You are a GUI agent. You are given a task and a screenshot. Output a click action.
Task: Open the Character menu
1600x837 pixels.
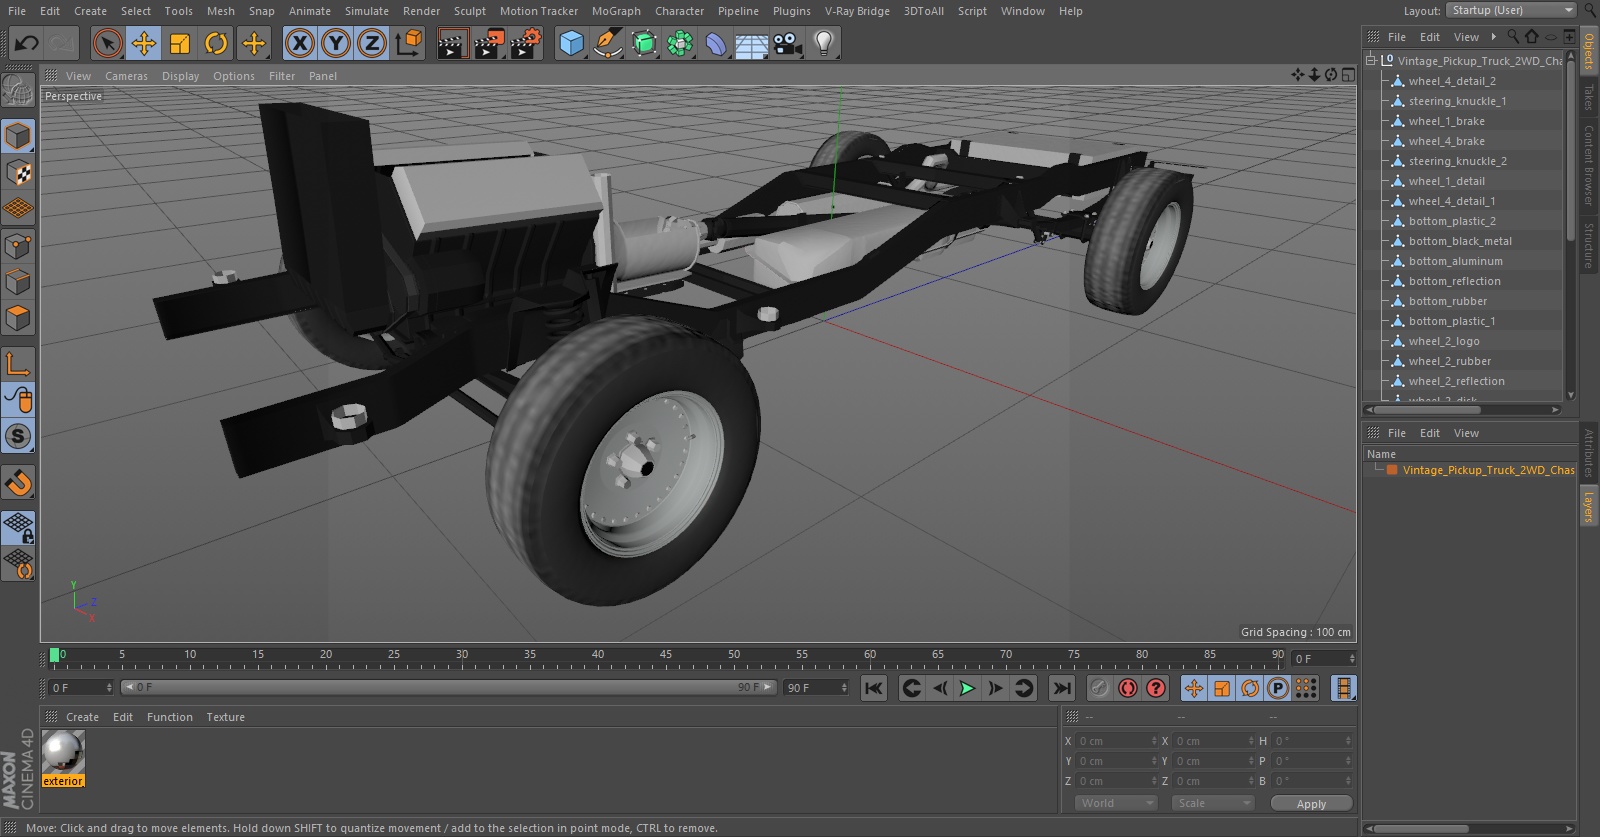point(680,11)
